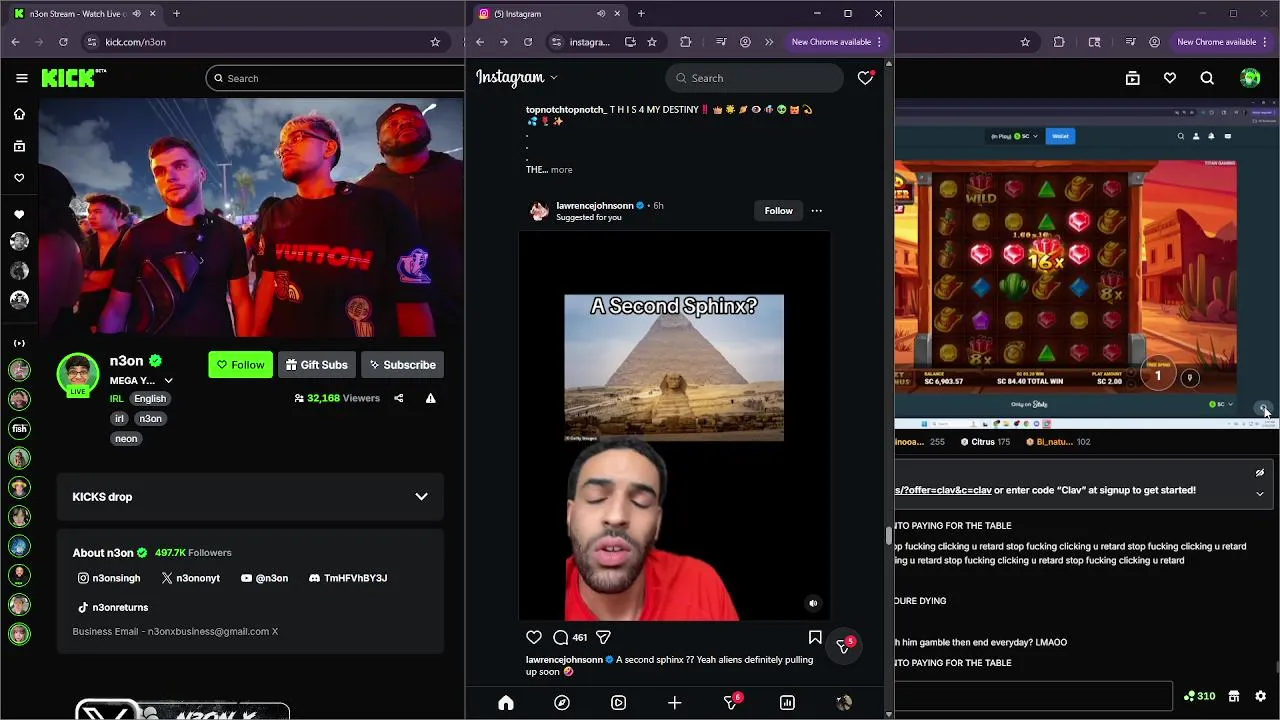Screen dimensions: 1280x720
Task: Open the n3on stream avatar
Action: (x=78, y=375)
